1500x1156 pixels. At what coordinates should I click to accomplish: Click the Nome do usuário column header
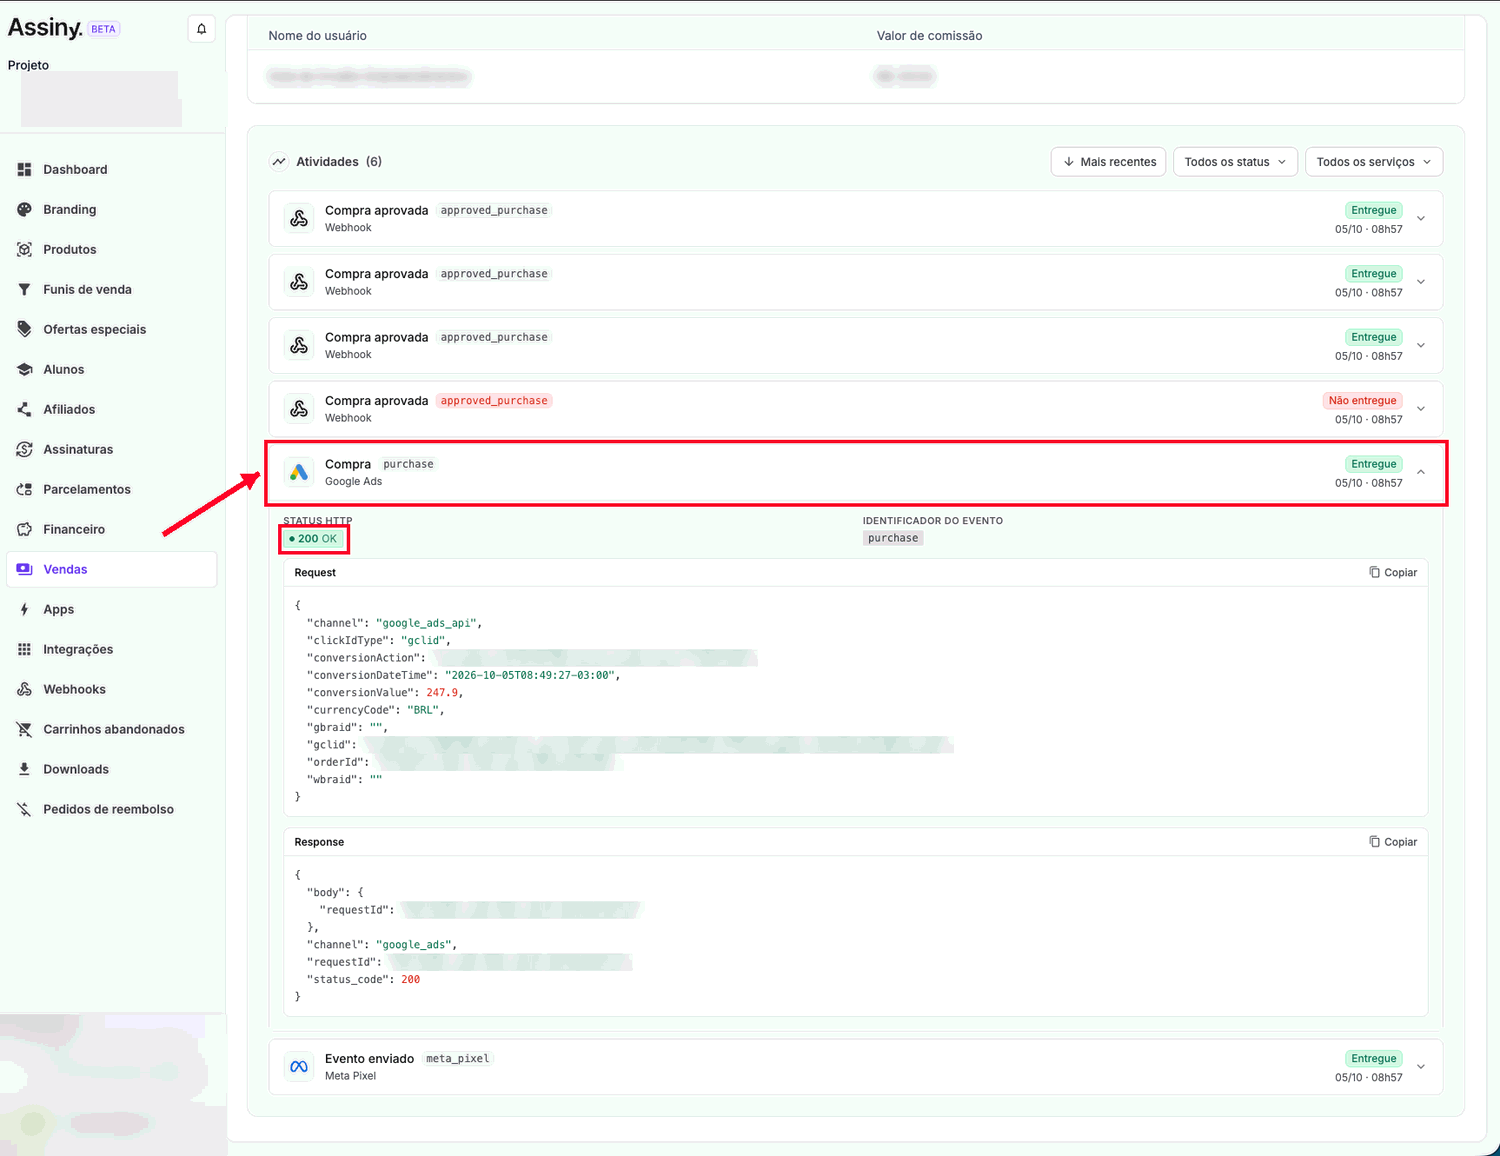pos(317,36)
